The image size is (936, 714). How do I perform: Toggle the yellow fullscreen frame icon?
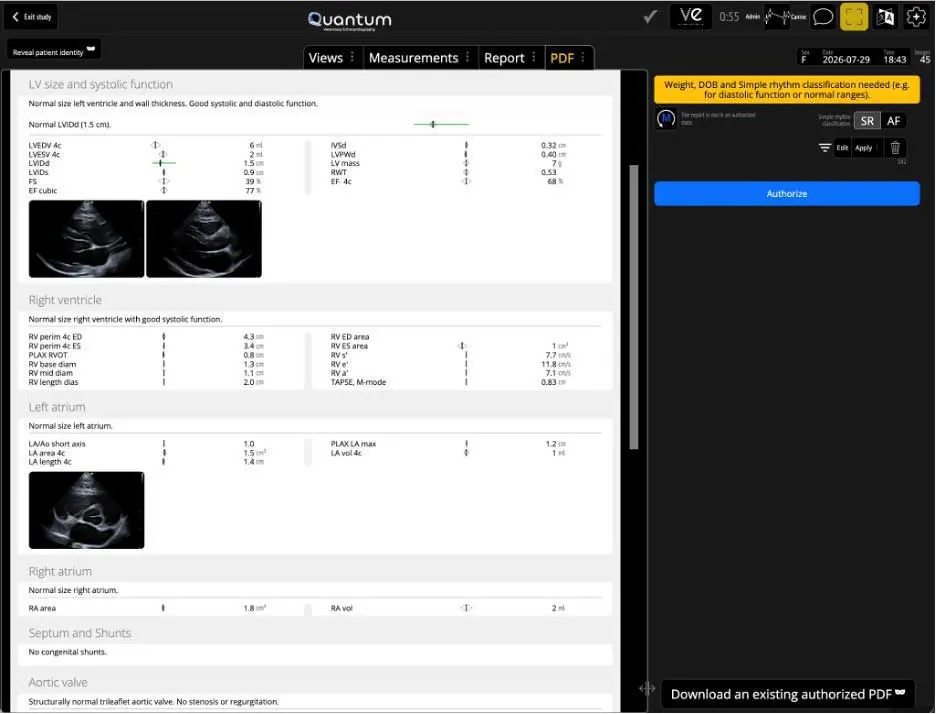coord(854,17)
